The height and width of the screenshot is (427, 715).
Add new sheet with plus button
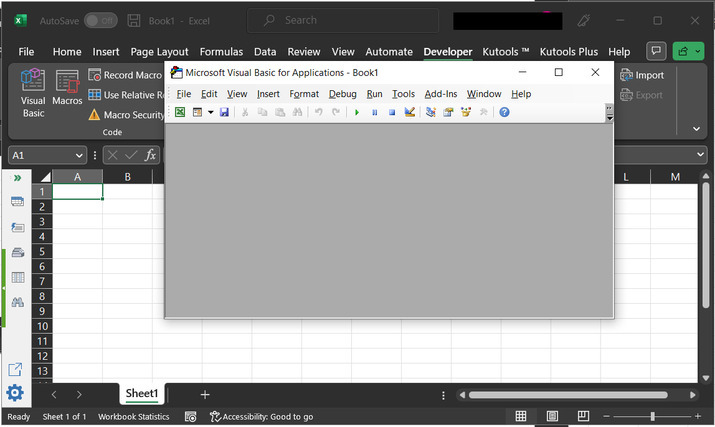click(205, 395)
